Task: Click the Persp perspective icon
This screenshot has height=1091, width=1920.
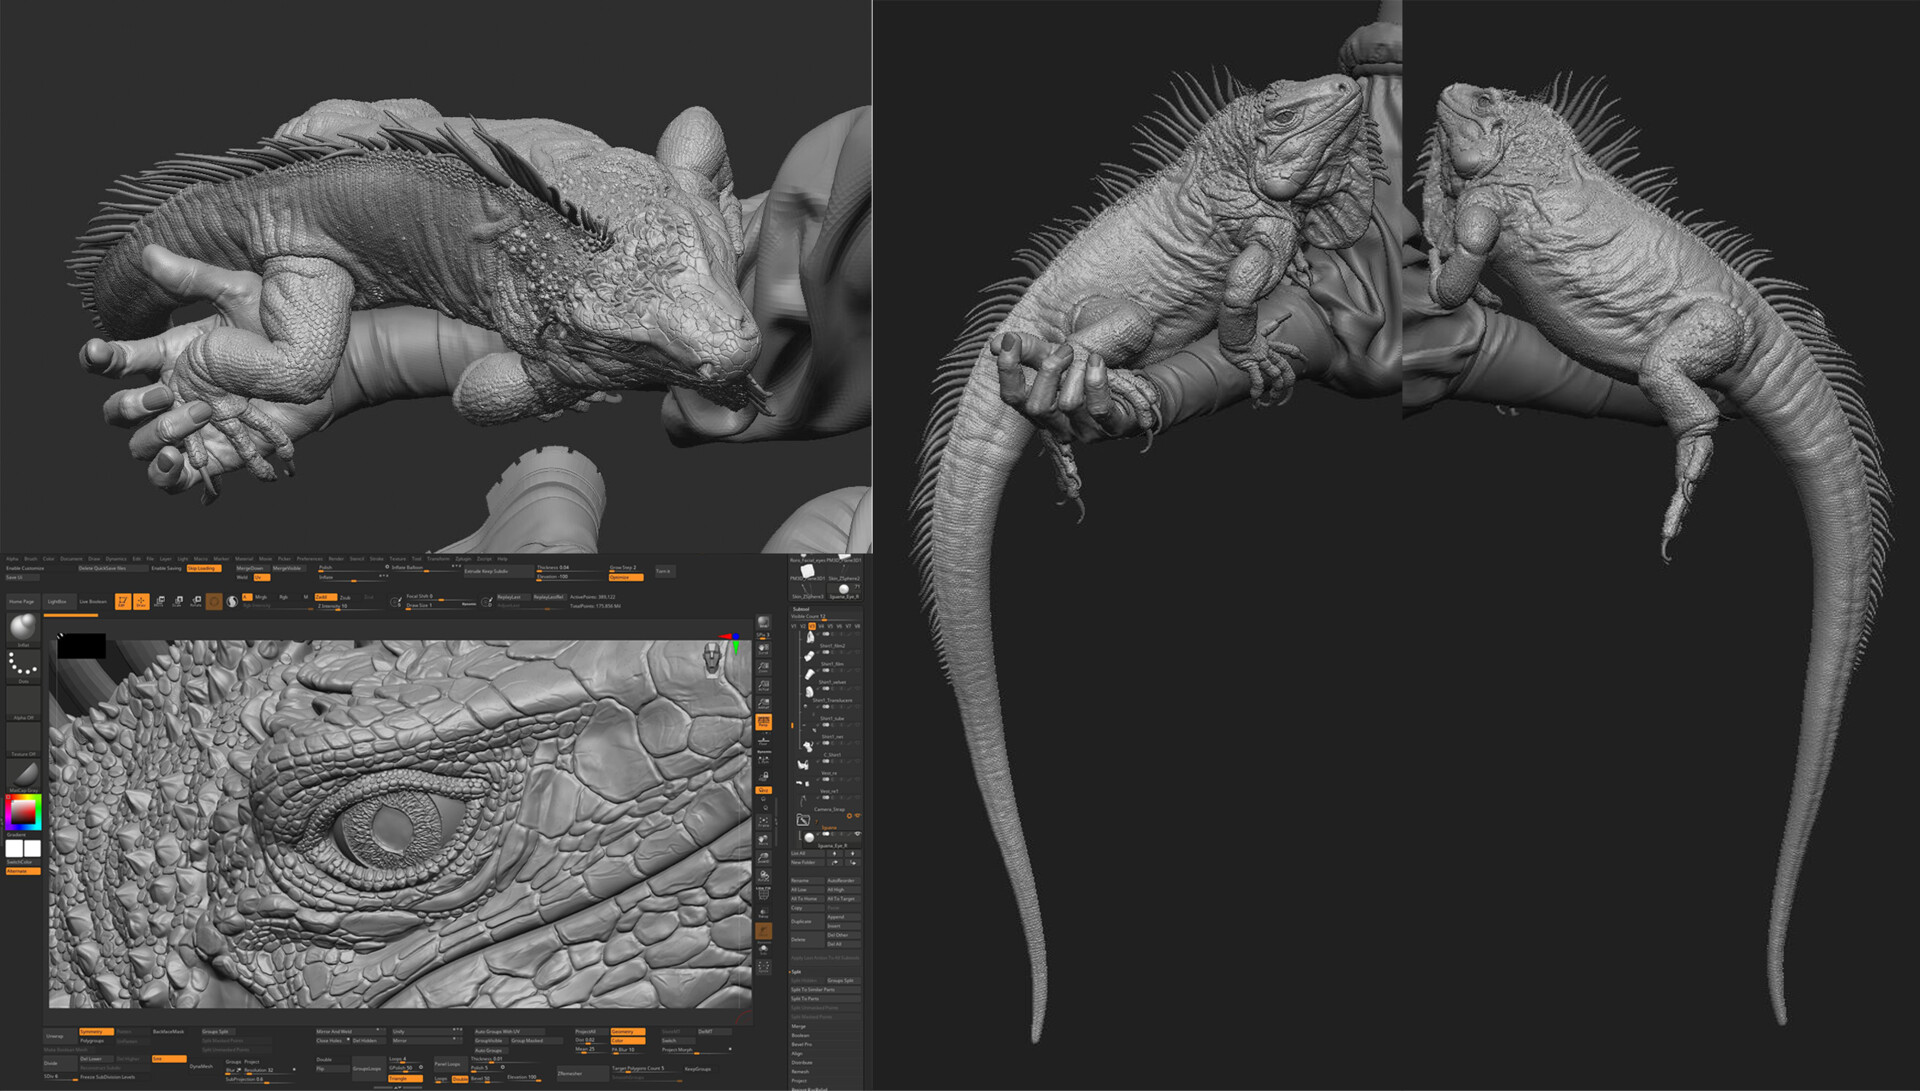Action: (763, 722)
